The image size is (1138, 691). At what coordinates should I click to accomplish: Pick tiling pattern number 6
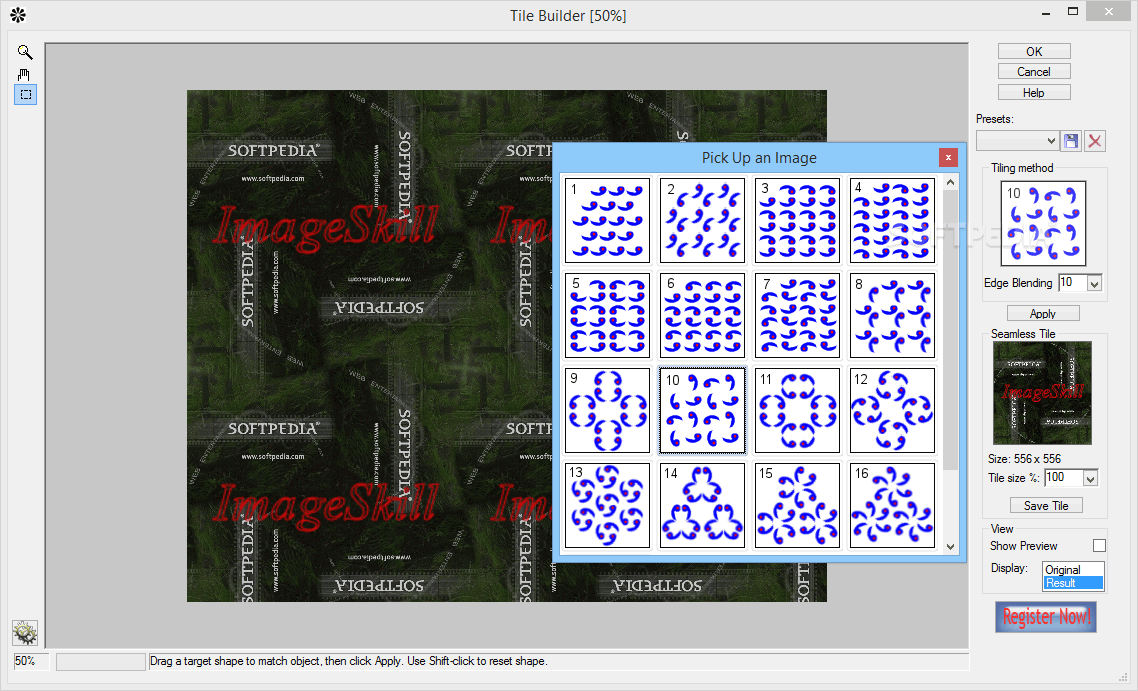(703, 315)
